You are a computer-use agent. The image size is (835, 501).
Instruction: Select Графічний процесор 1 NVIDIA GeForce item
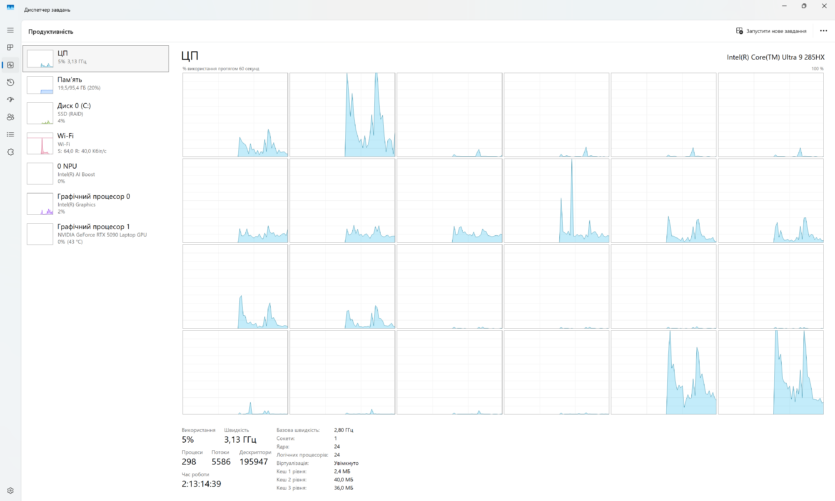95,234
